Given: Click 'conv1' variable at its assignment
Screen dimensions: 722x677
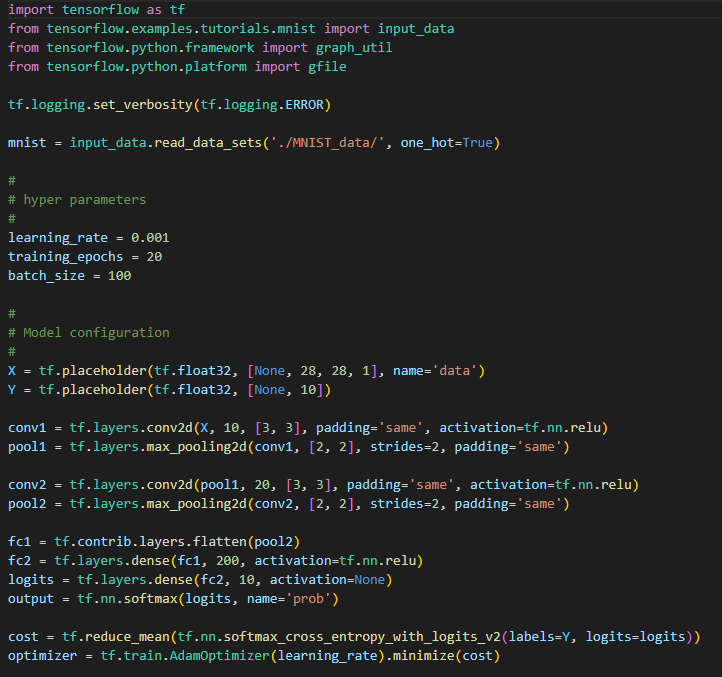Looking at the screenshot, I should pos(27,428).
